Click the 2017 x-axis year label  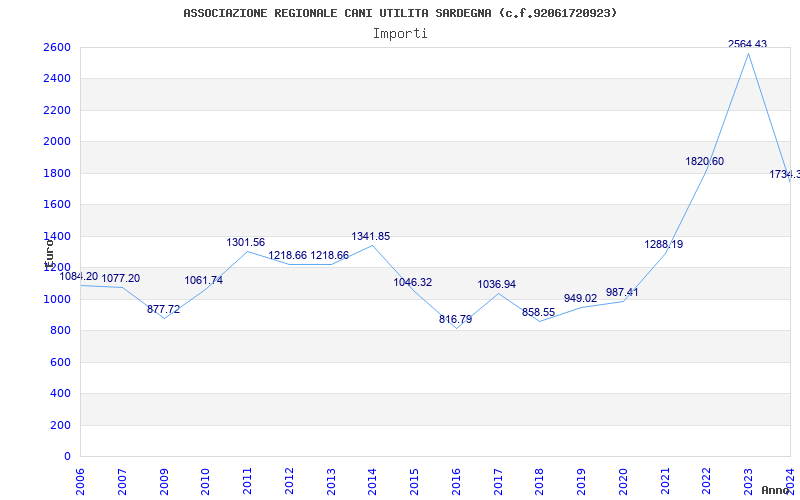pyautogui.click(x=498, y=482)
